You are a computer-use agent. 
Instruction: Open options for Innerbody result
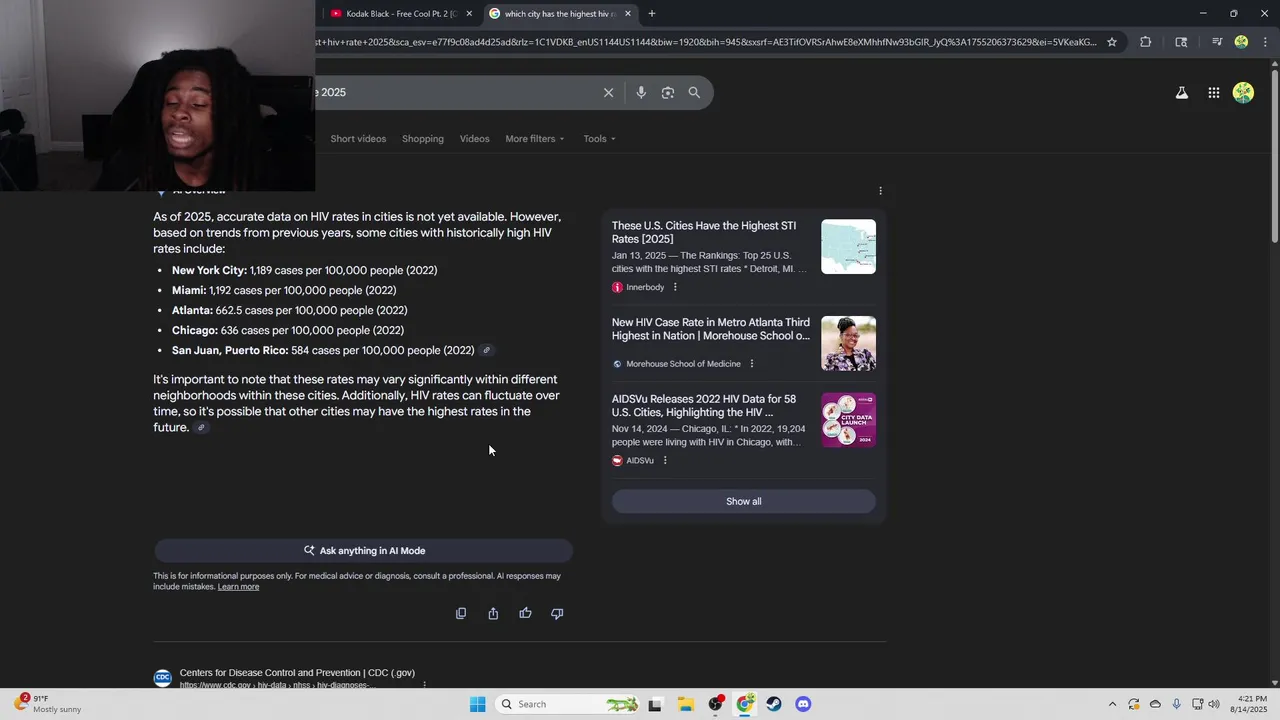[x=675, y=287]
